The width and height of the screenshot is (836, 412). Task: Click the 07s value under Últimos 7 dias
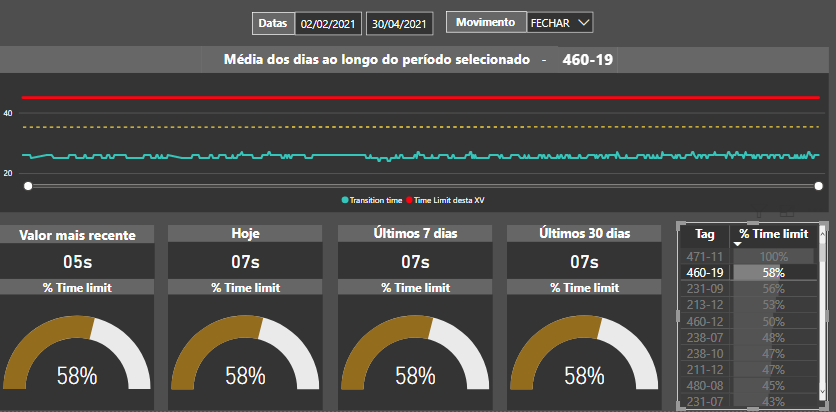click(x=415, y=262)
